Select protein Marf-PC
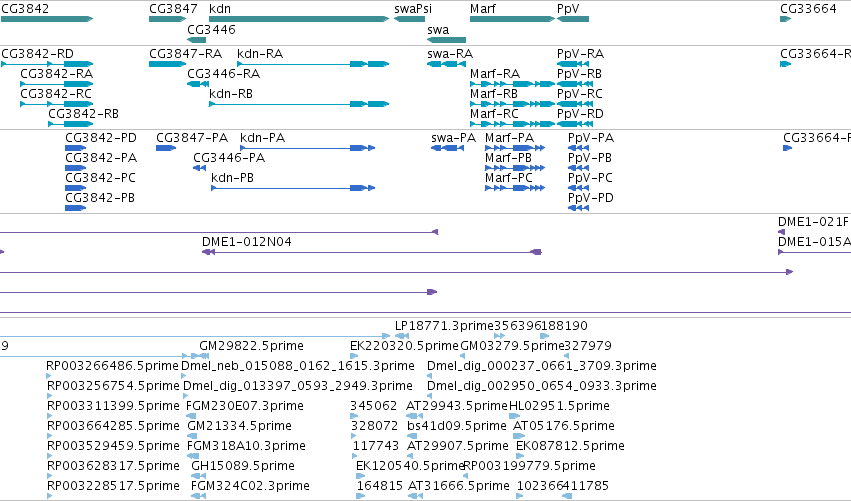 coord(509,178)
